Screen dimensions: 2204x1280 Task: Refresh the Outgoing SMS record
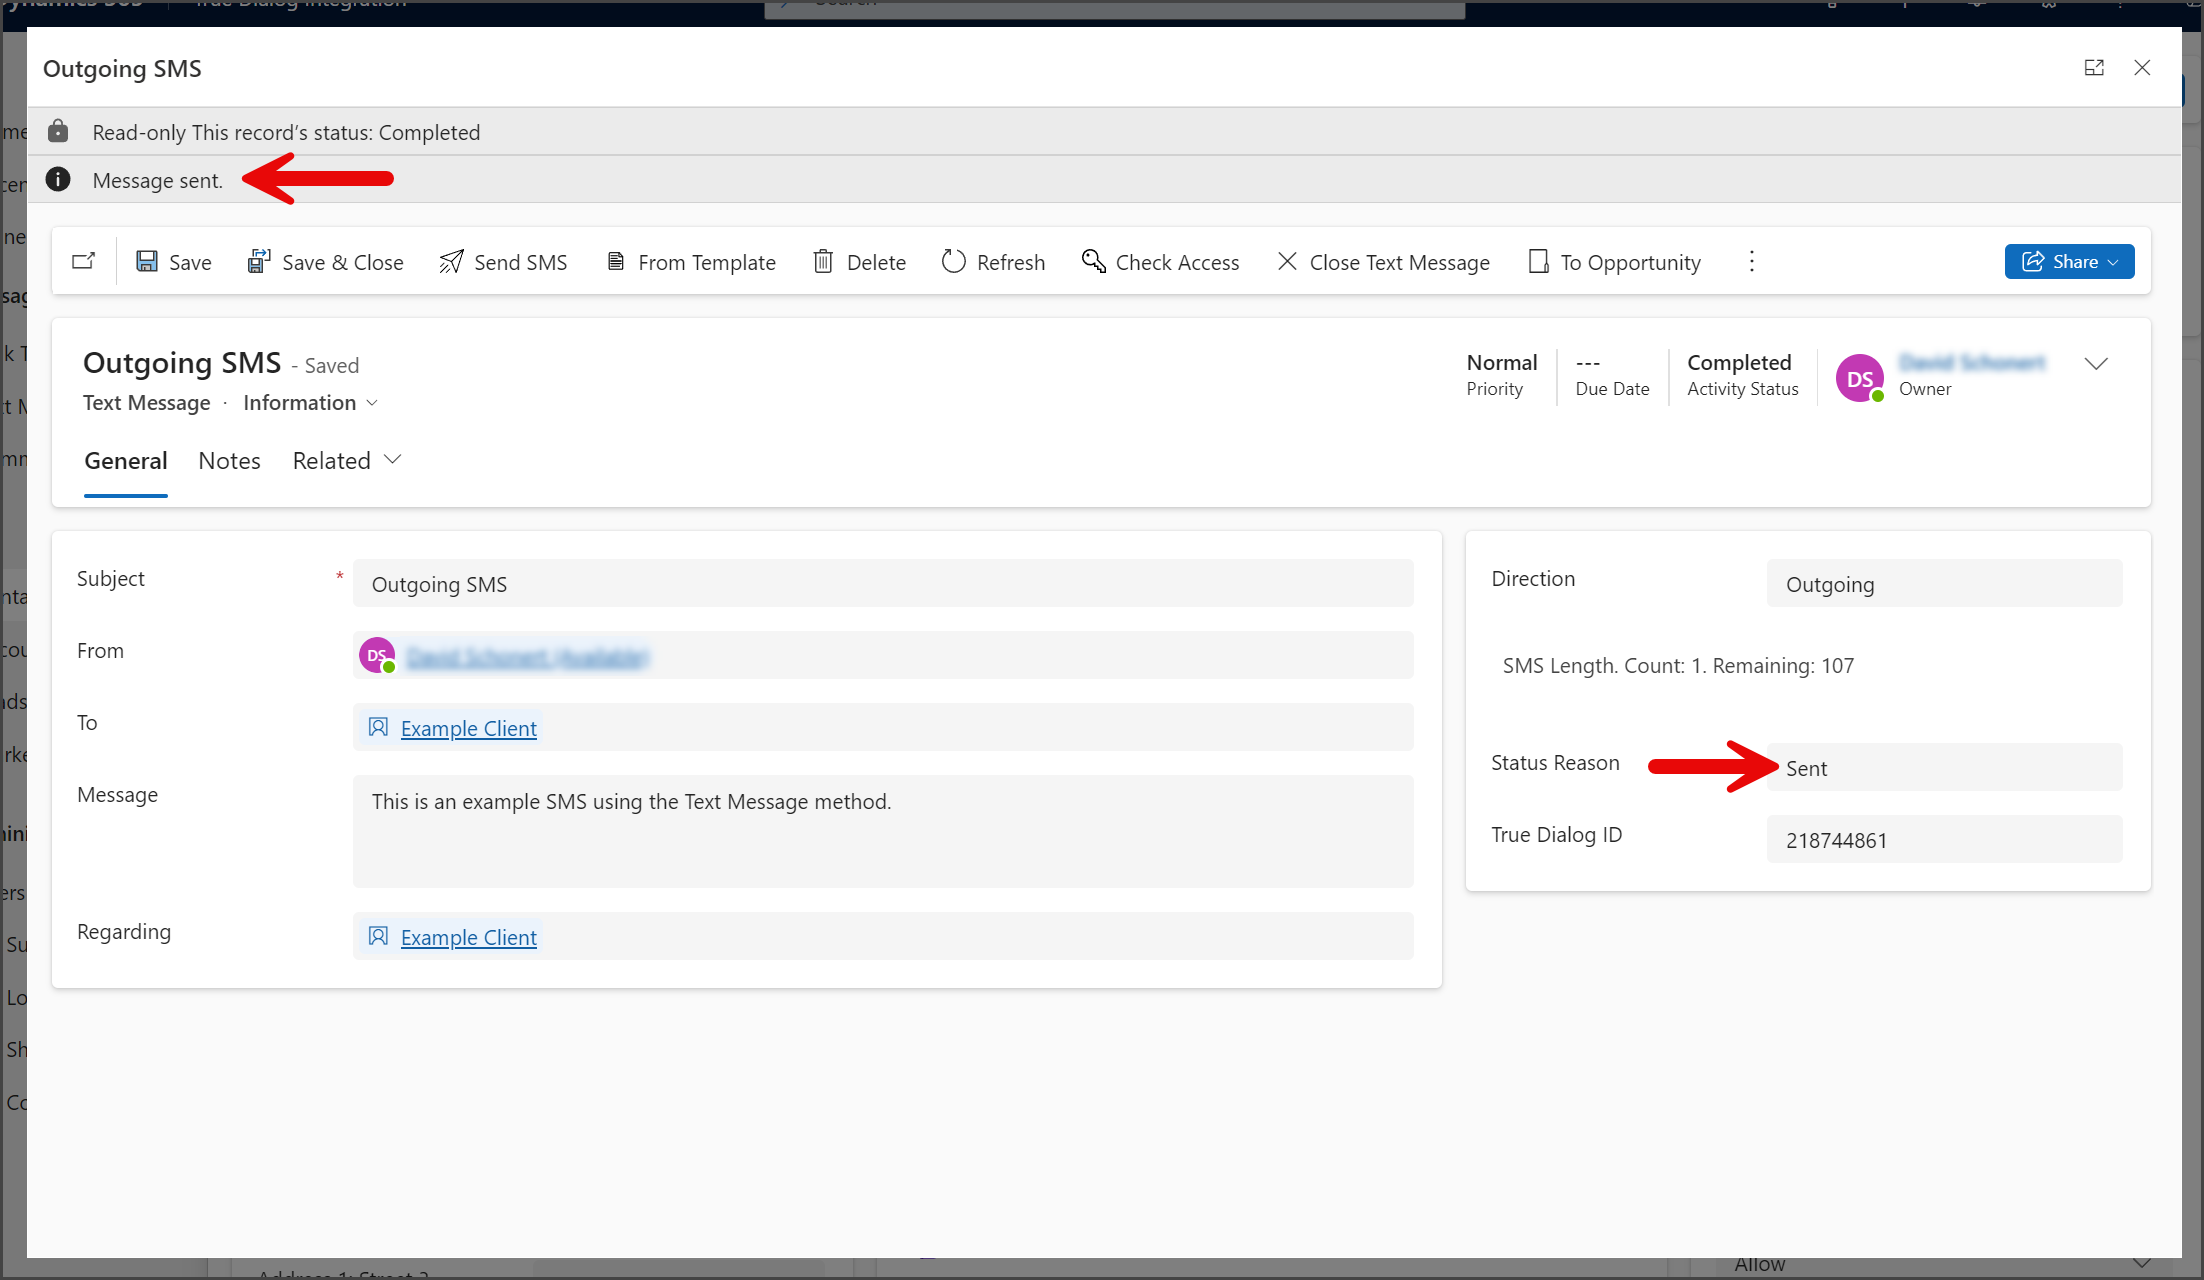pos(993,262)
